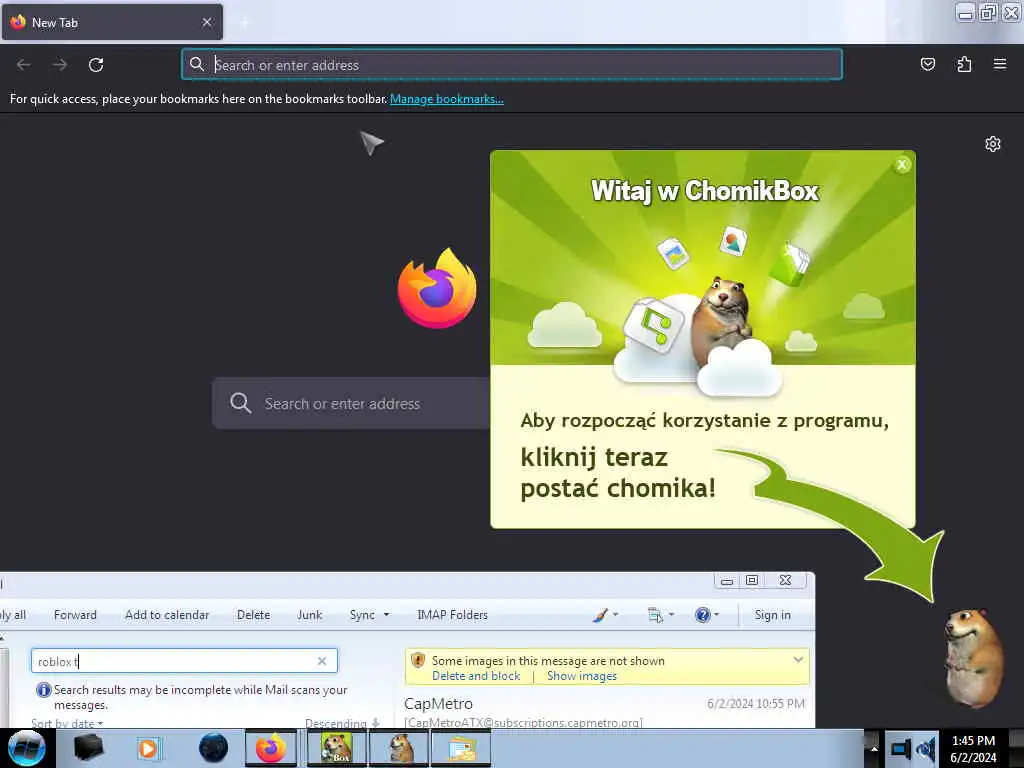
Task: Clear the Mail search box text
Action: click(322, 661)
